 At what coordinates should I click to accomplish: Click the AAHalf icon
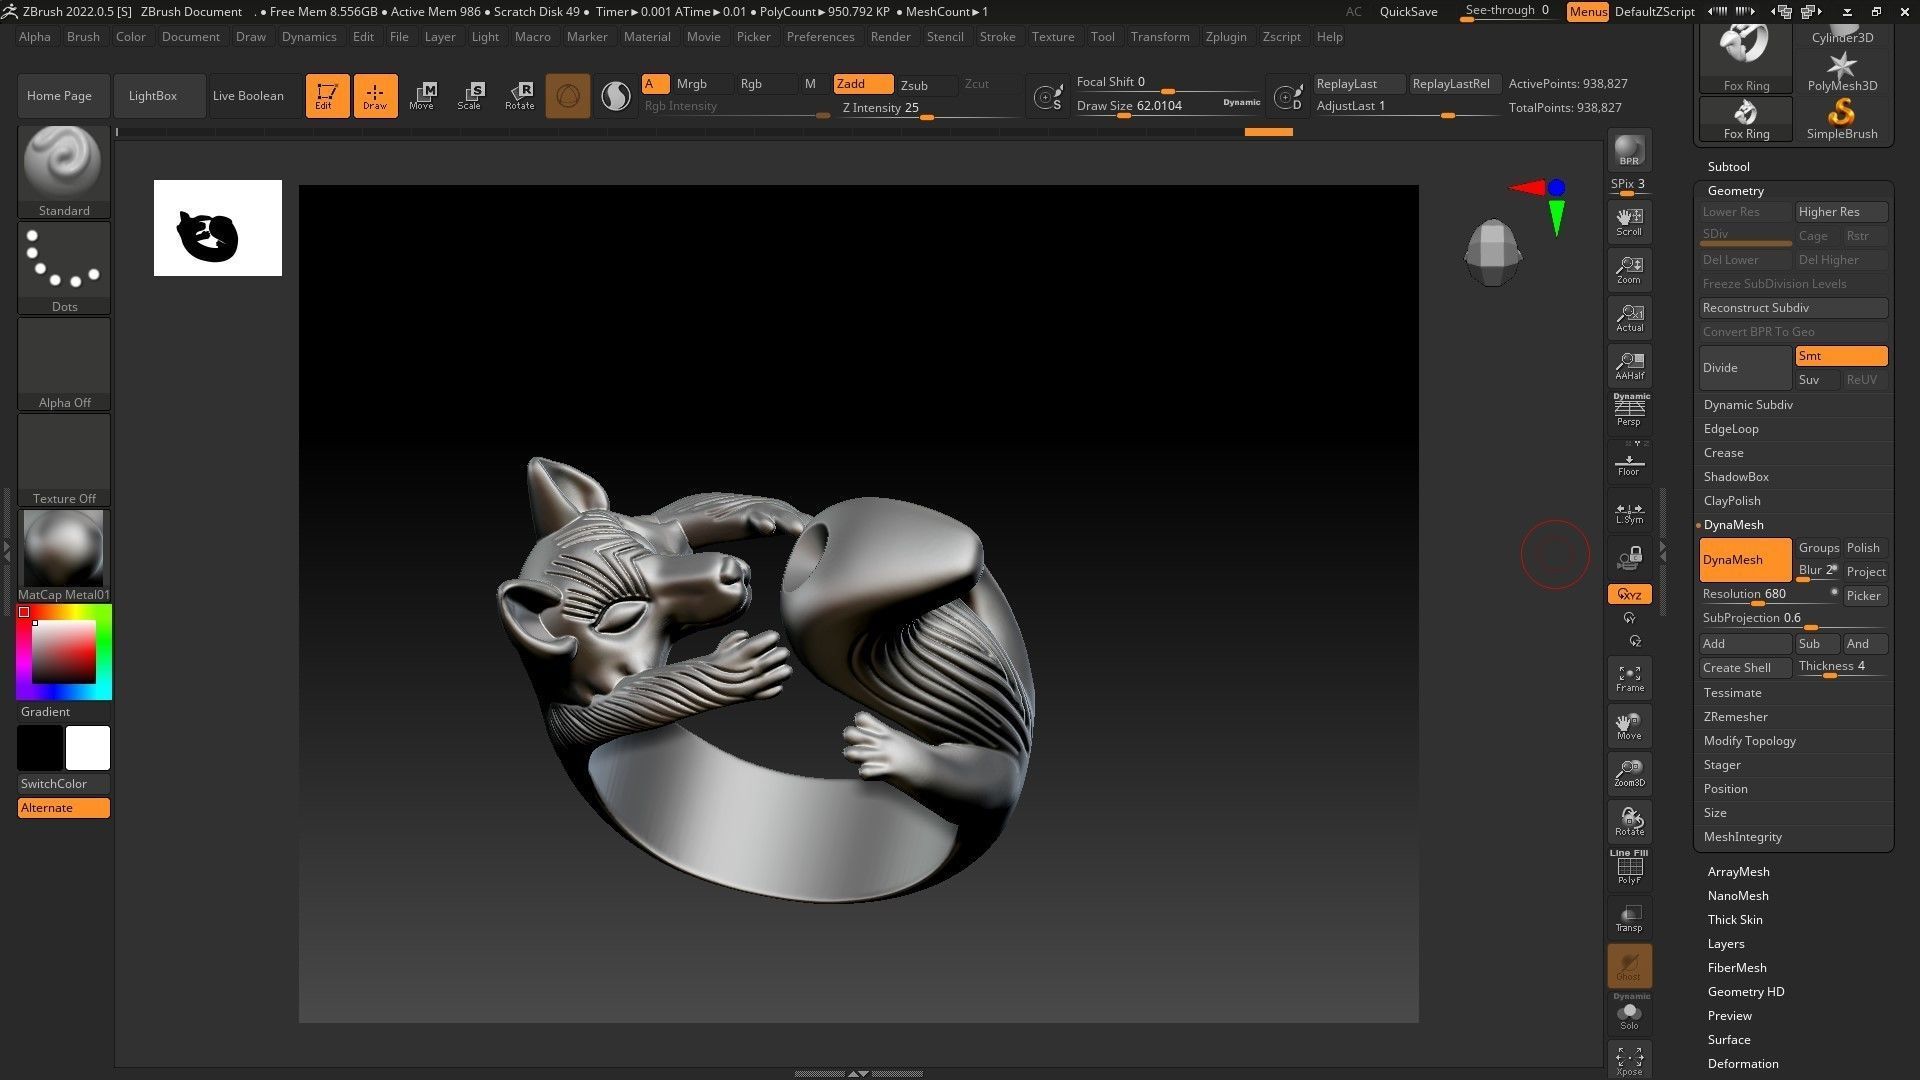(x=1629, y=366)
